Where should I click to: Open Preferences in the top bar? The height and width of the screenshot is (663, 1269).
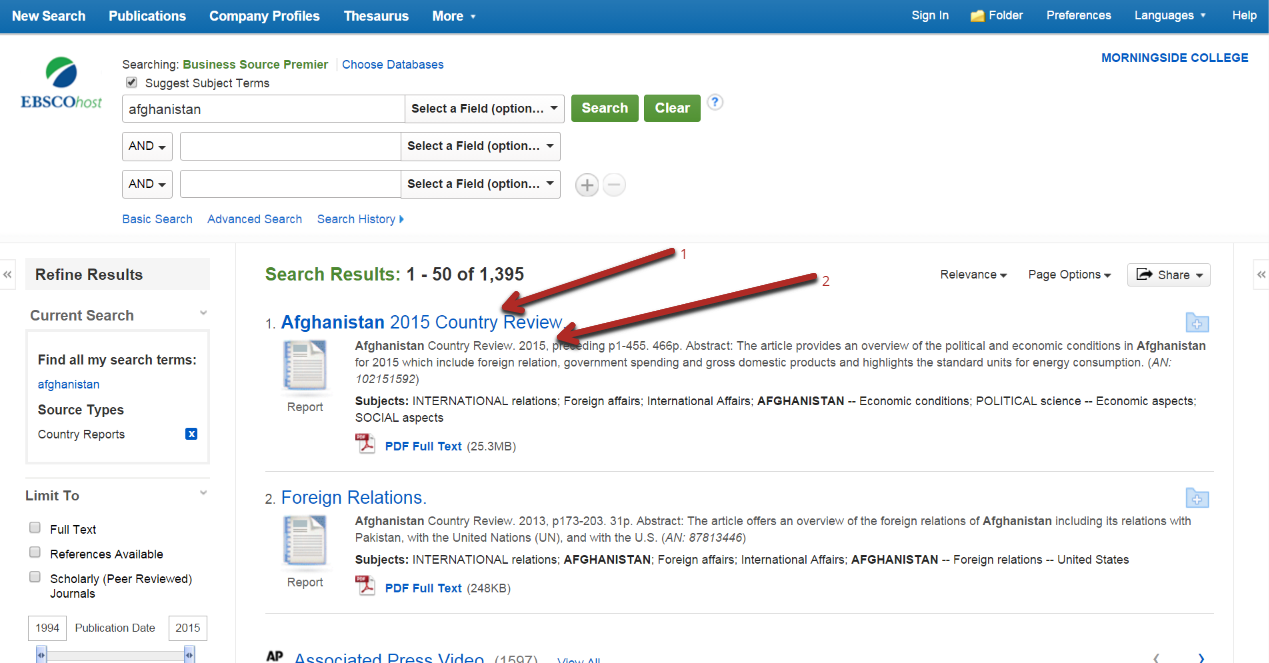[1079, 15]
